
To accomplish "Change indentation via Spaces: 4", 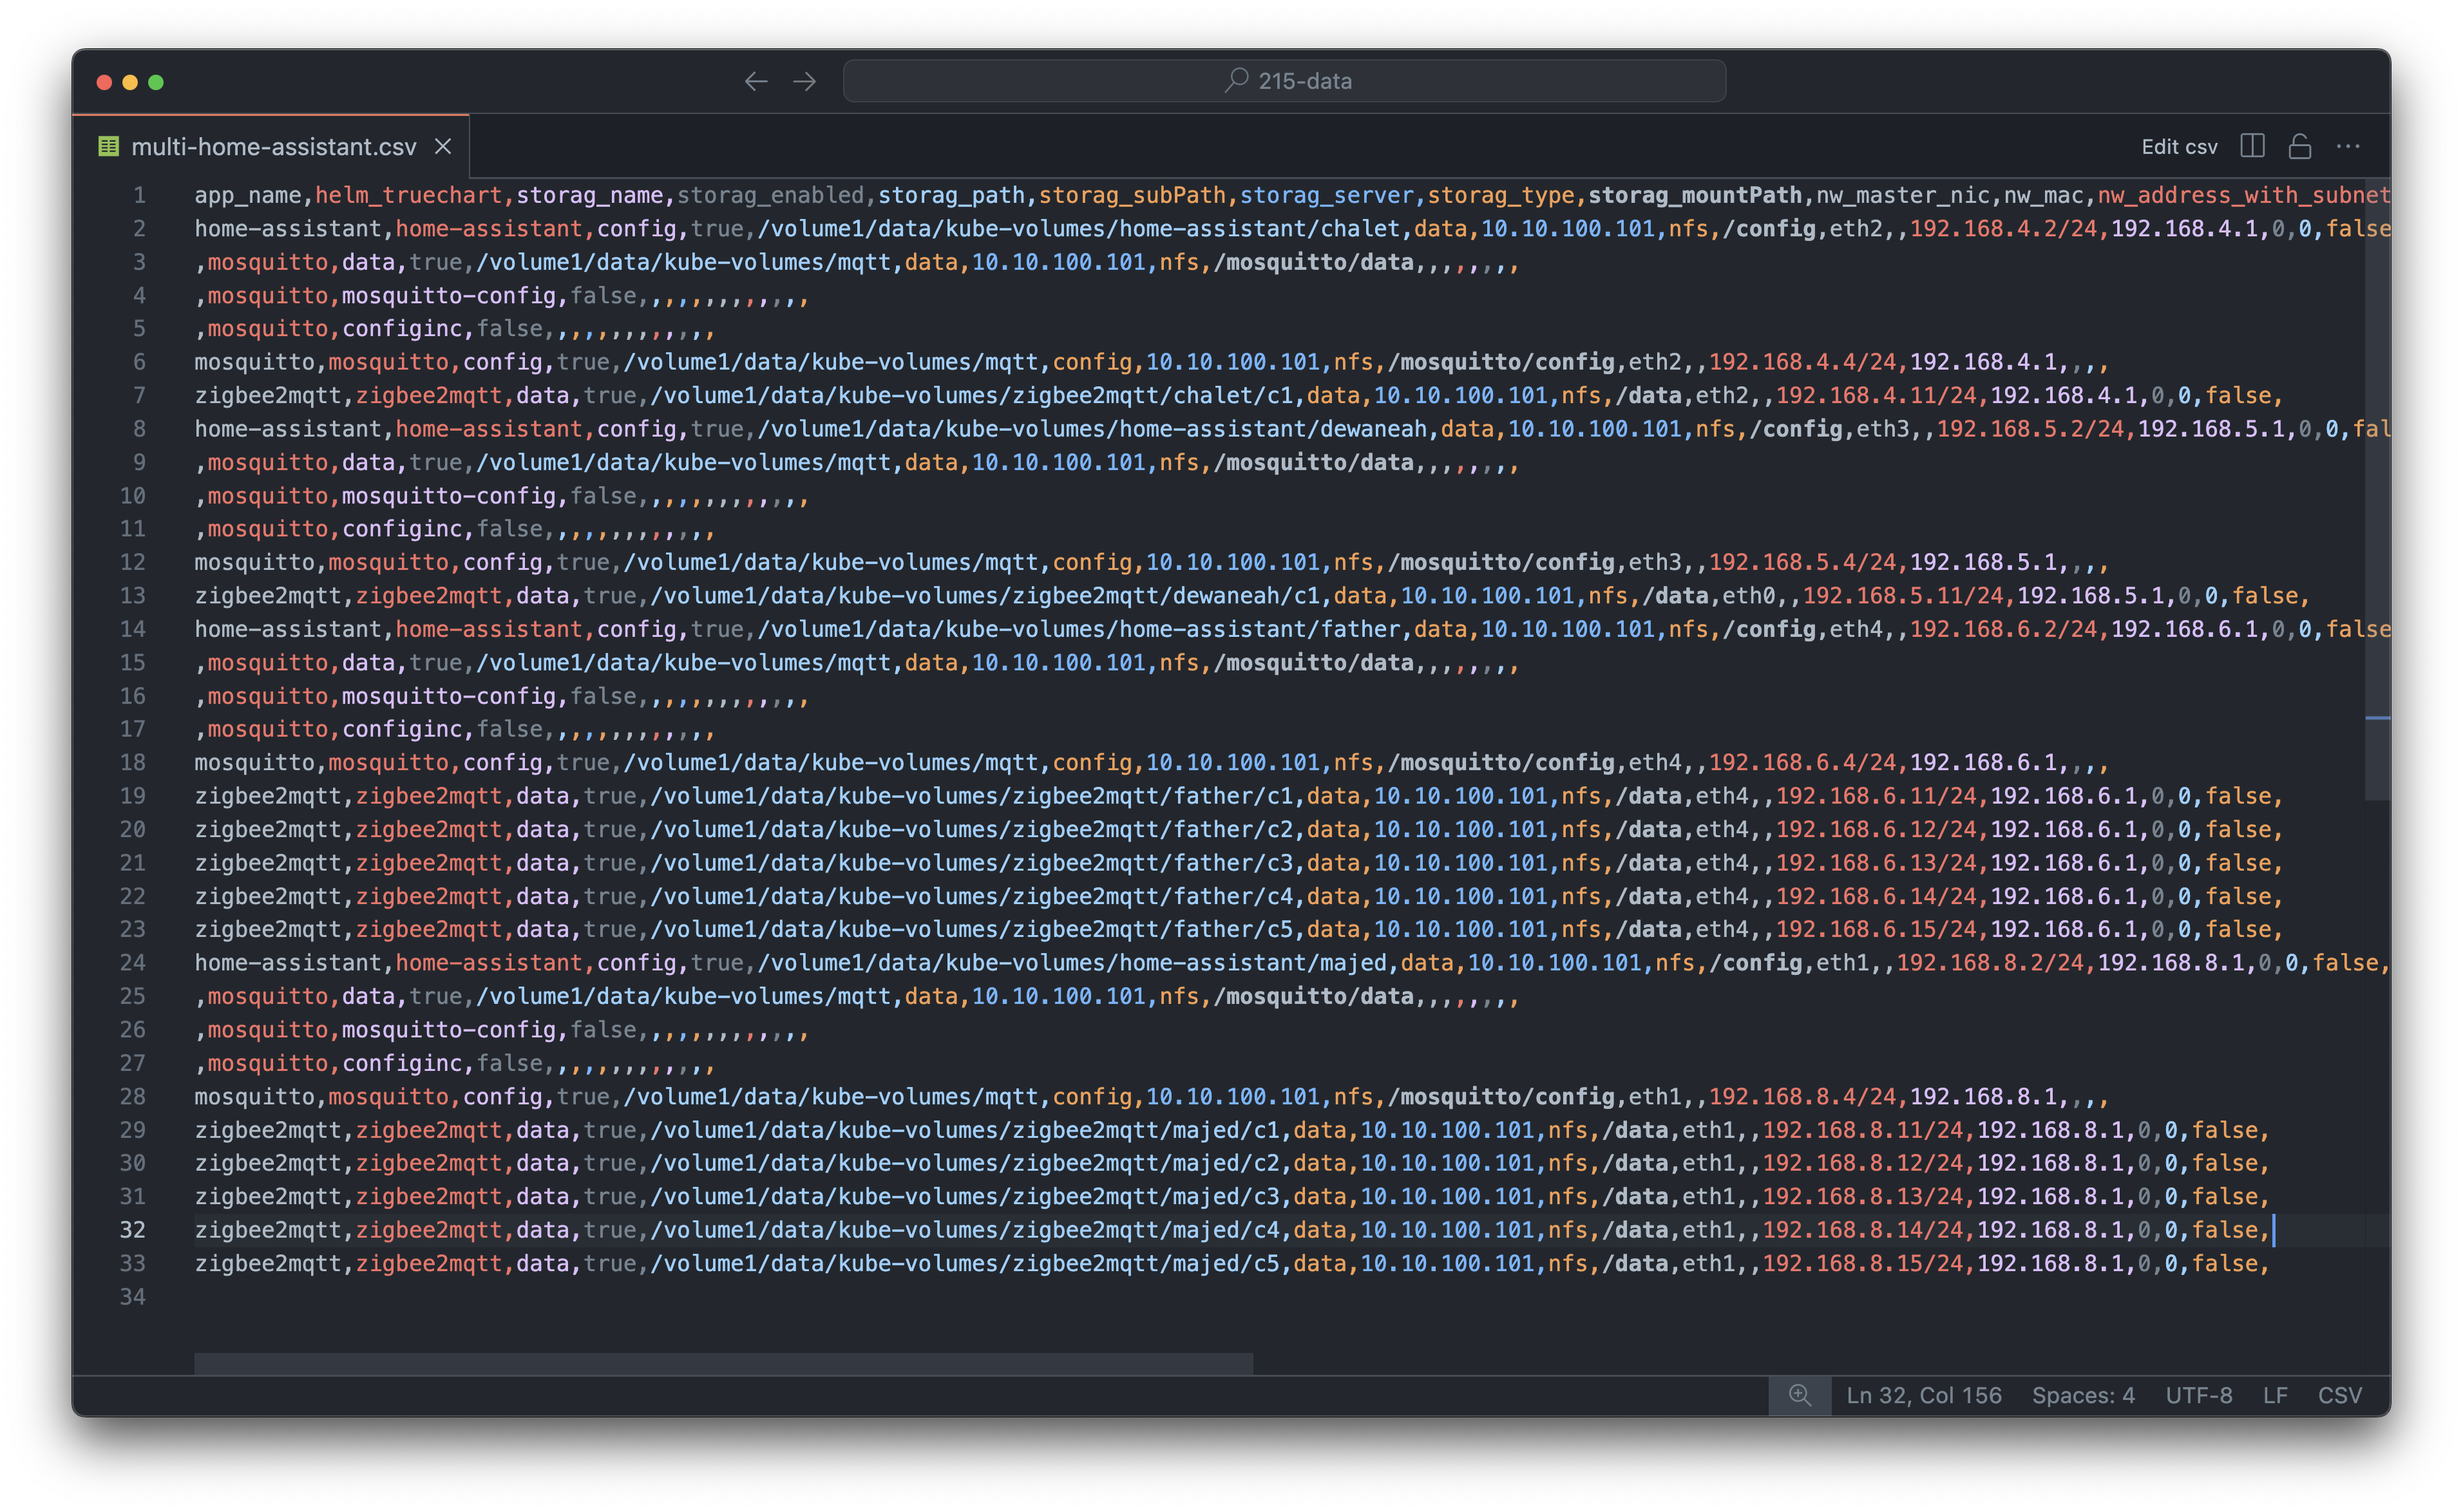I will click(x=2083, y=1395).
